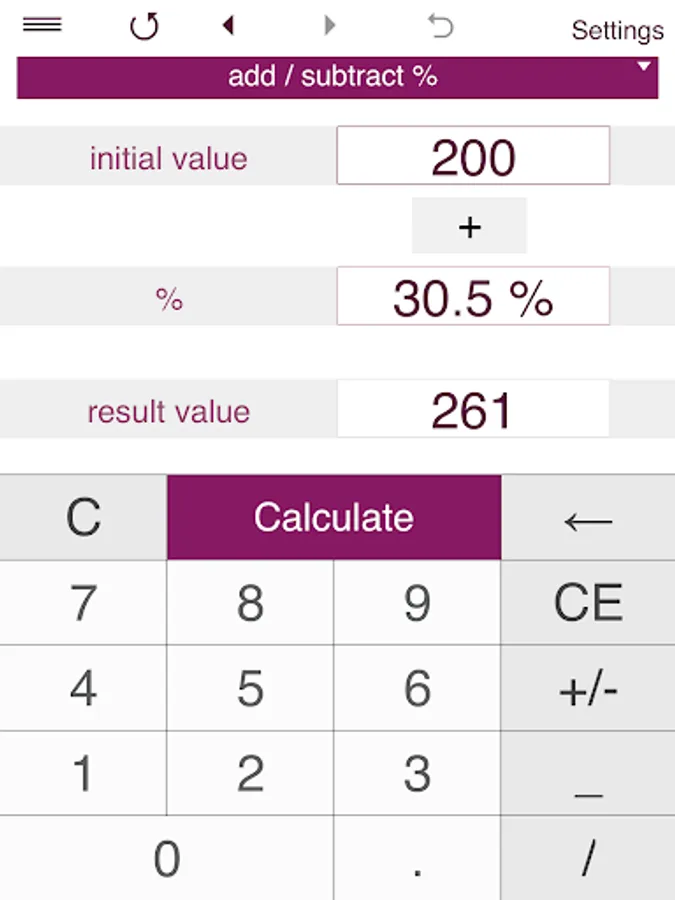This screenshot has height=900, width=675.
Task: Tap the undo curved arrow icon
Action: tap(440, 26)
